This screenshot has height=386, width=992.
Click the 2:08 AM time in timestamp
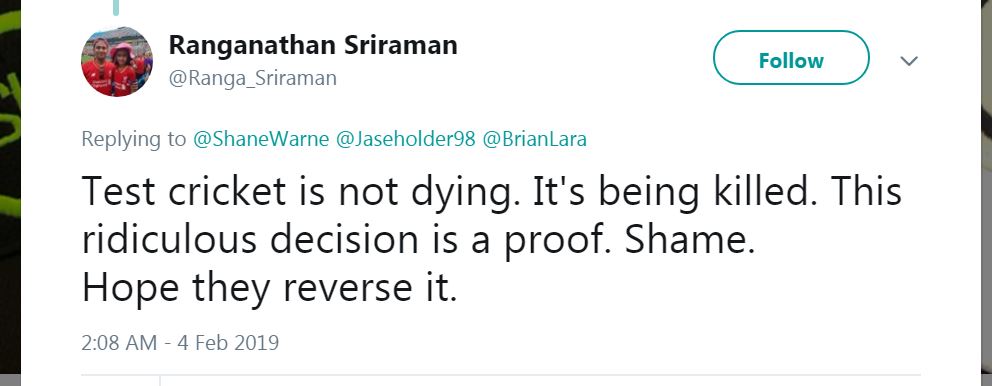119,342
